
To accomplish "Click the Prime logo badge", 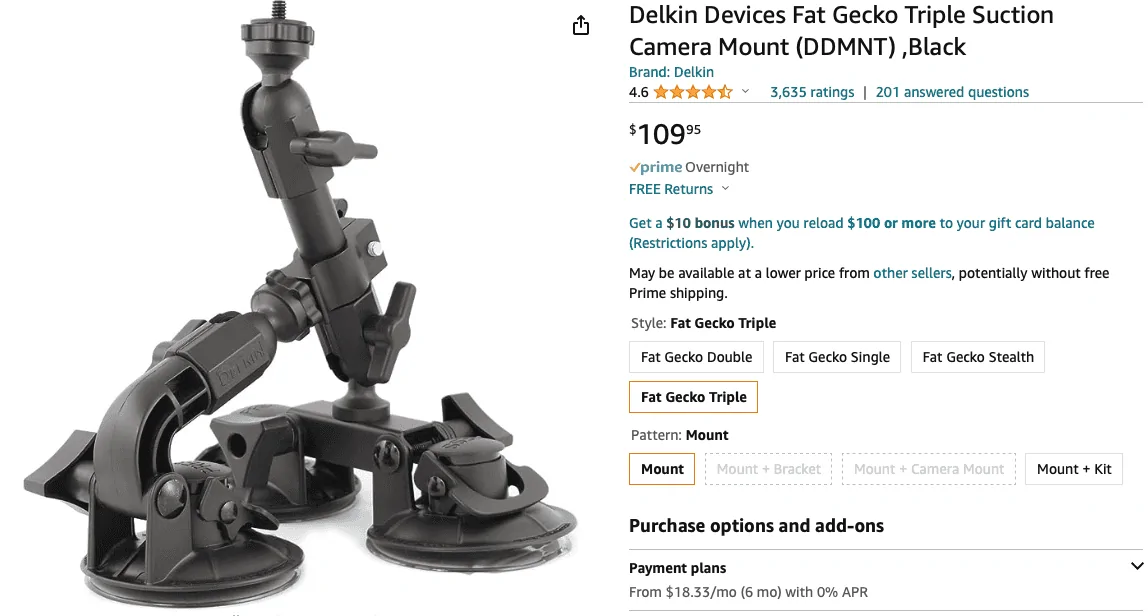I will click(x=656, y=167).
